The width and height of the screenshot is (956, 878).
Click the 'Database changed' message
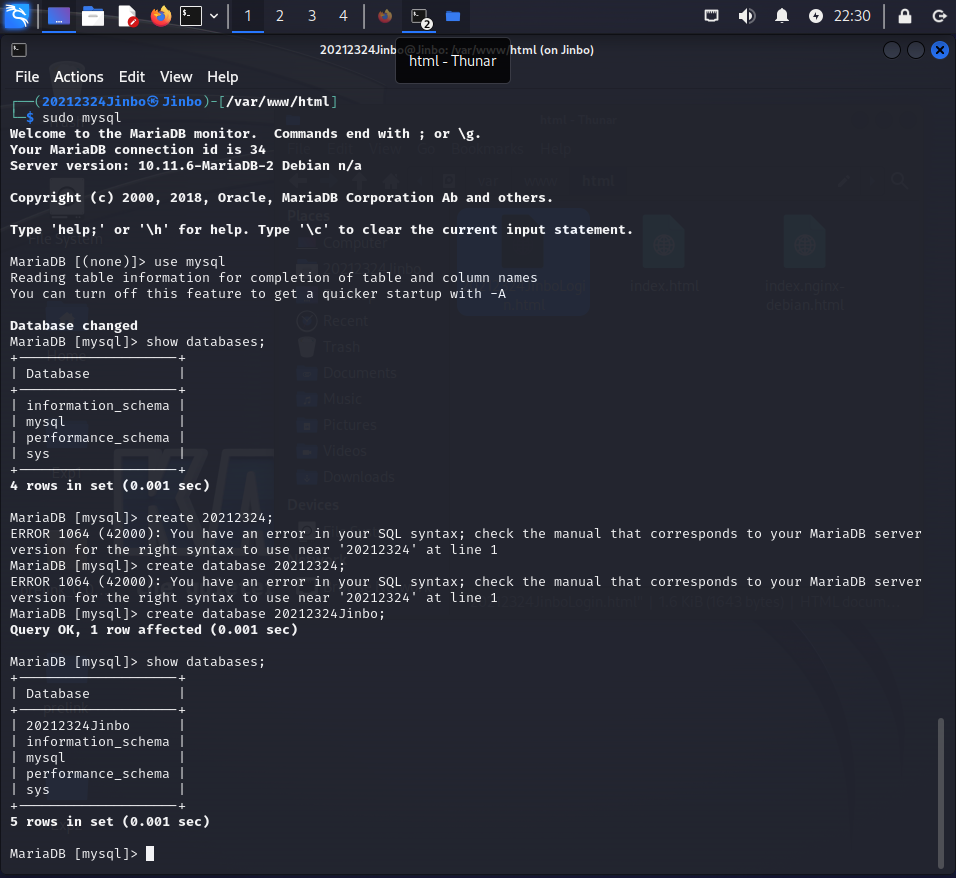[x=74, y=326]
